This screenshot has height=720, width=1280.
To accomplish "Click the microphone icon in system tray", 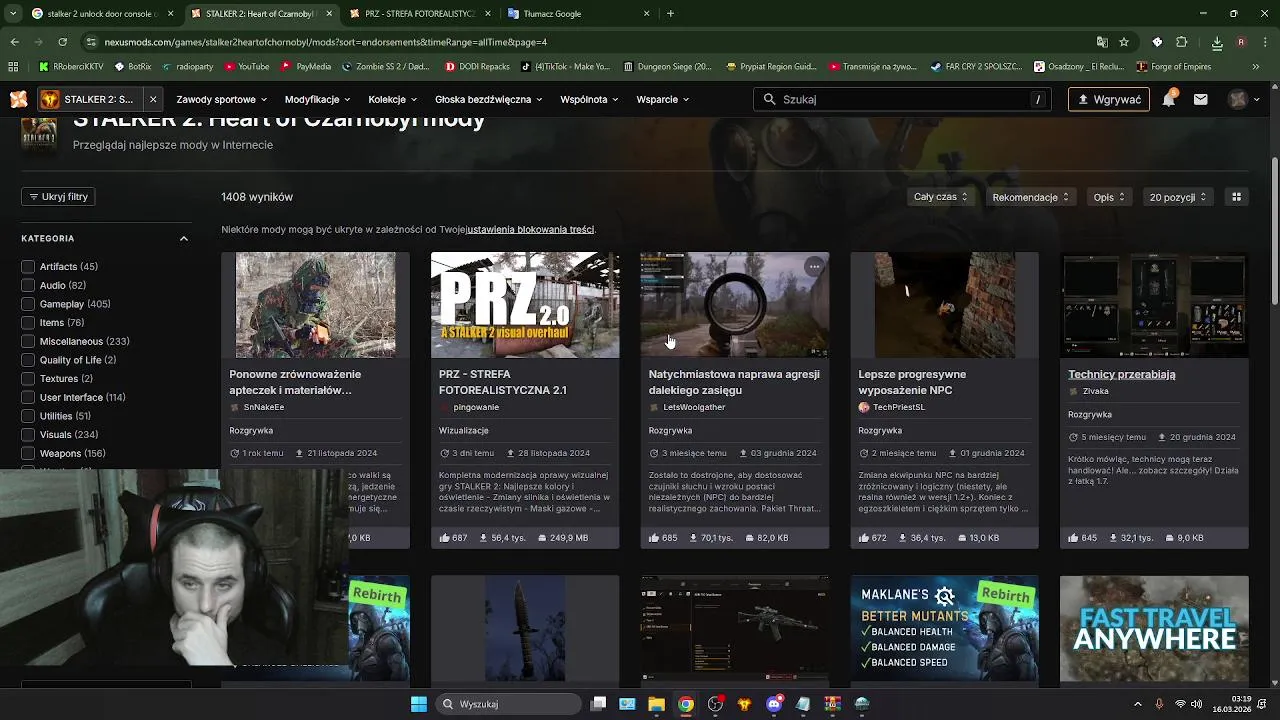I will (1159, 704).
